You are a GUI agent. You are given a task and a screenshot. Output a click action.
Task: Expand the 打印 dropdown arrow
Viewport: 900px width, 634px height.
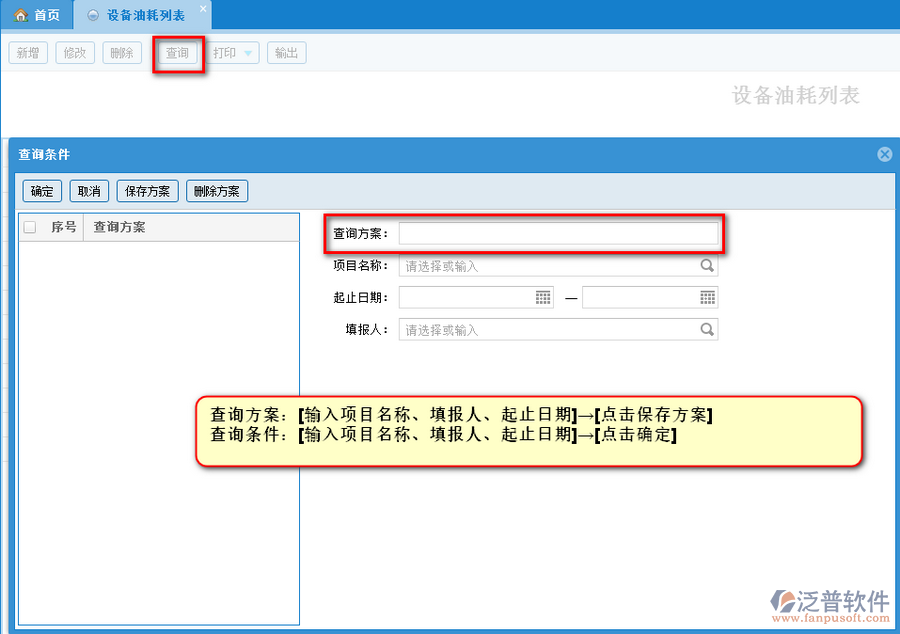click(248, 53)
